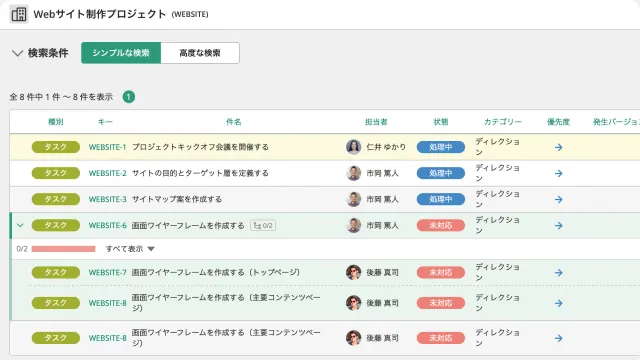This screenshot has height=360, width=640.
Task: Click the priority arrow in WEBSITE-2 row
Action: pyautogui.click(x=559, y=173)
